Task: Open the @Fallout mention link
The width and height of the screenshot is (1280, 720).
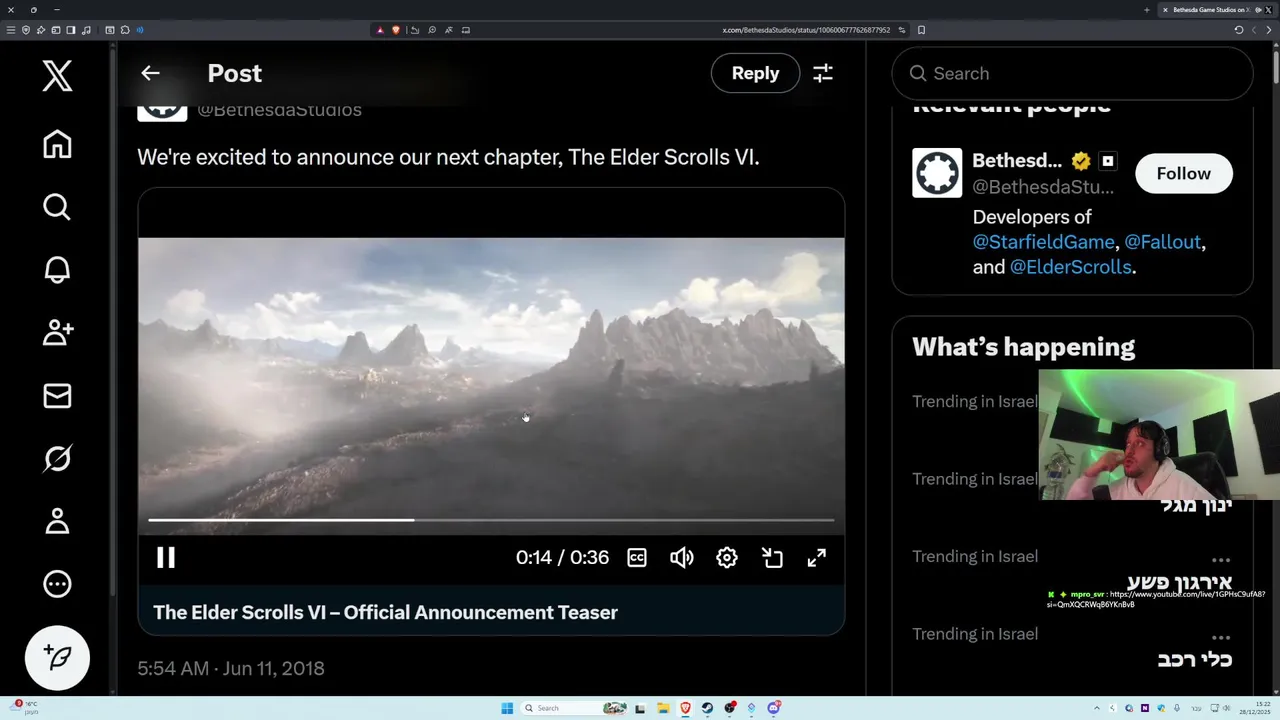Action: click(x=1163, y=242)
